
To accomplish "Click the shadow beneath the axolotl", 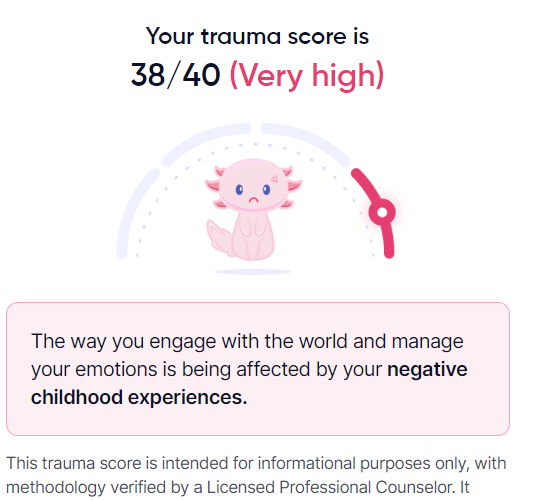I will coord(253,272).
